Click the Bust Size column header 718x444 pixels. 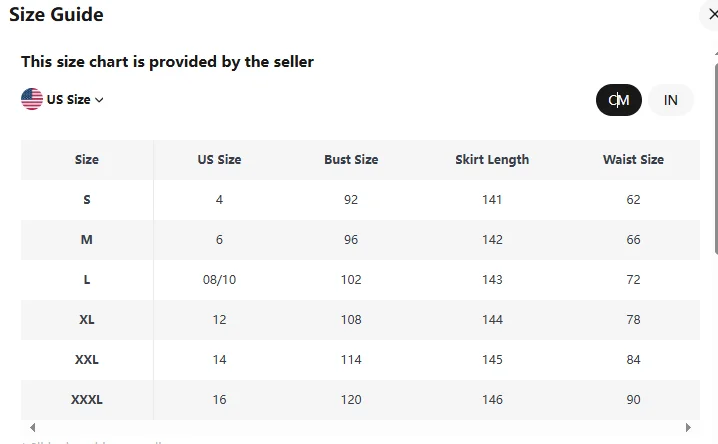tap(351, 160)
